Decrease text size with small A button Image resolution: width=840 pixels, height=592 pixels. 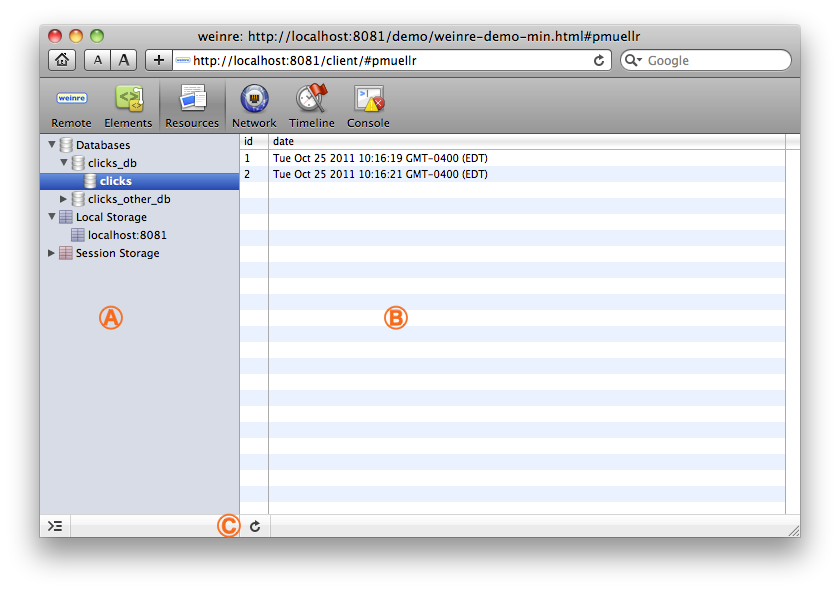tap(97, 60)
